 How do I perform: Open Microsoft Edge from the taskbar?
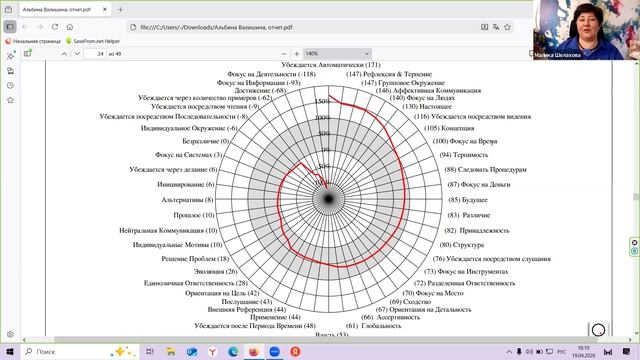(233, 351)
